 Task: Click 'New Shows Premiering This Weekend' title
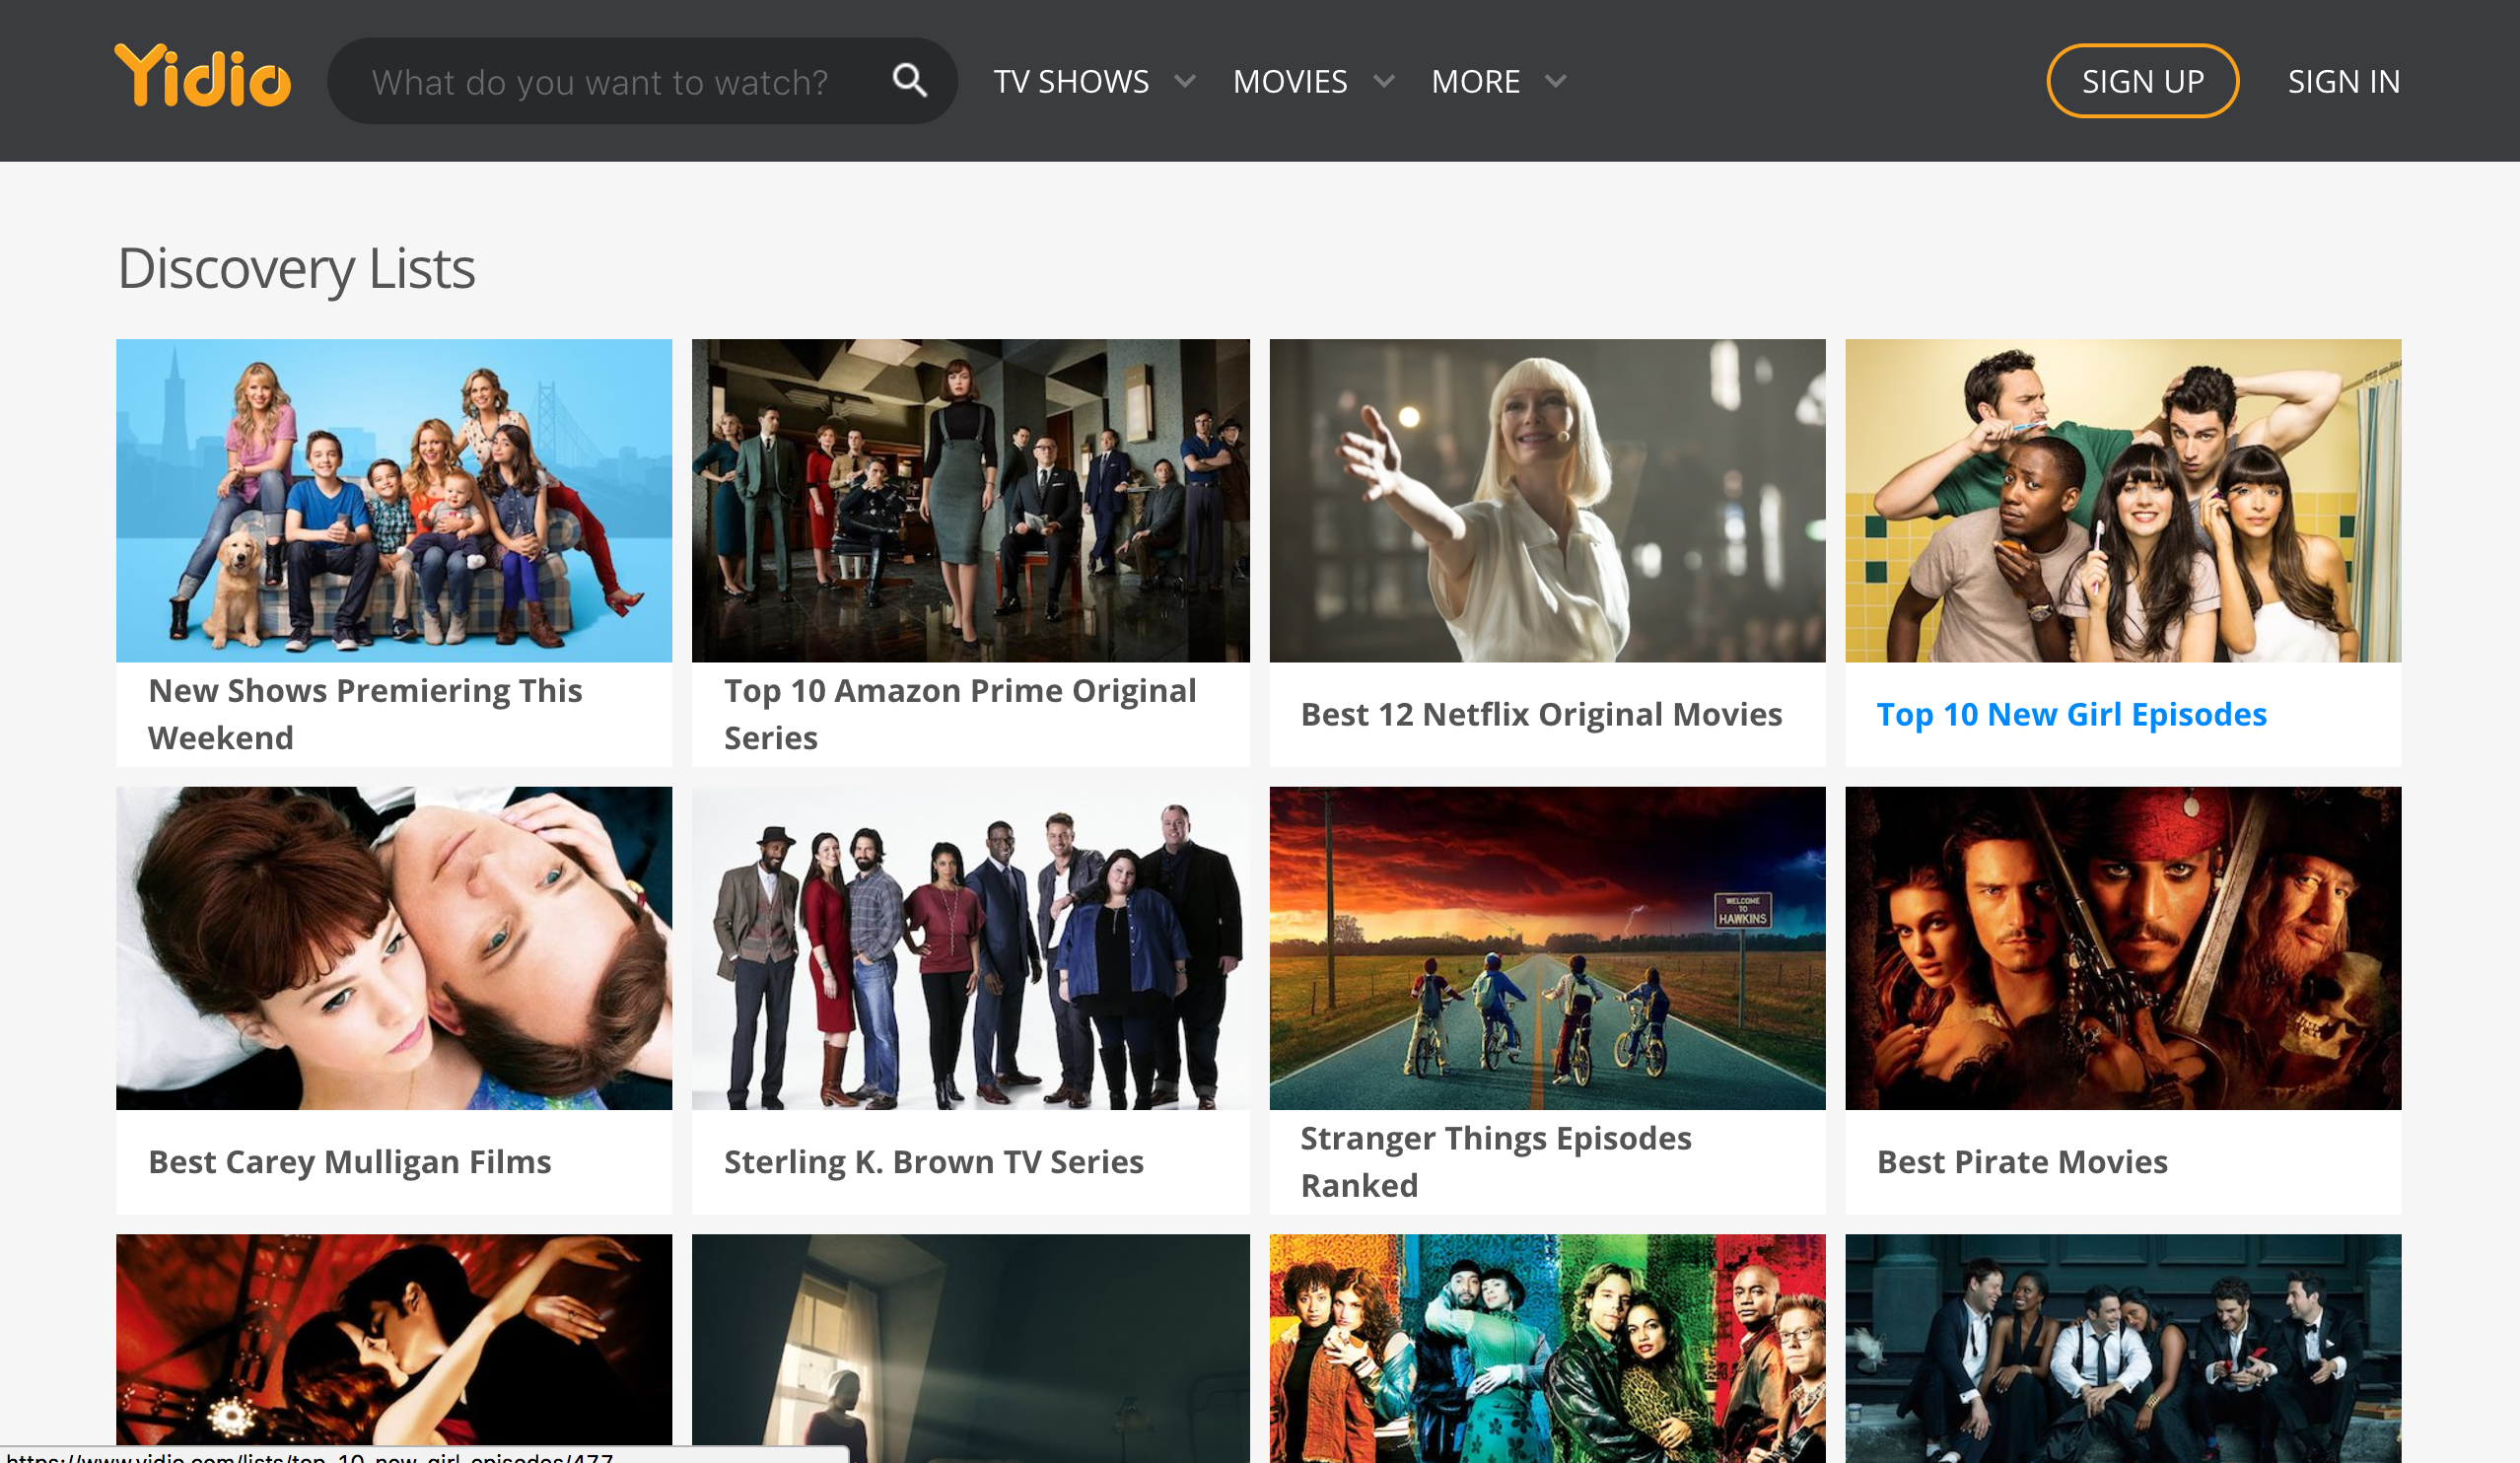(365, 714)
